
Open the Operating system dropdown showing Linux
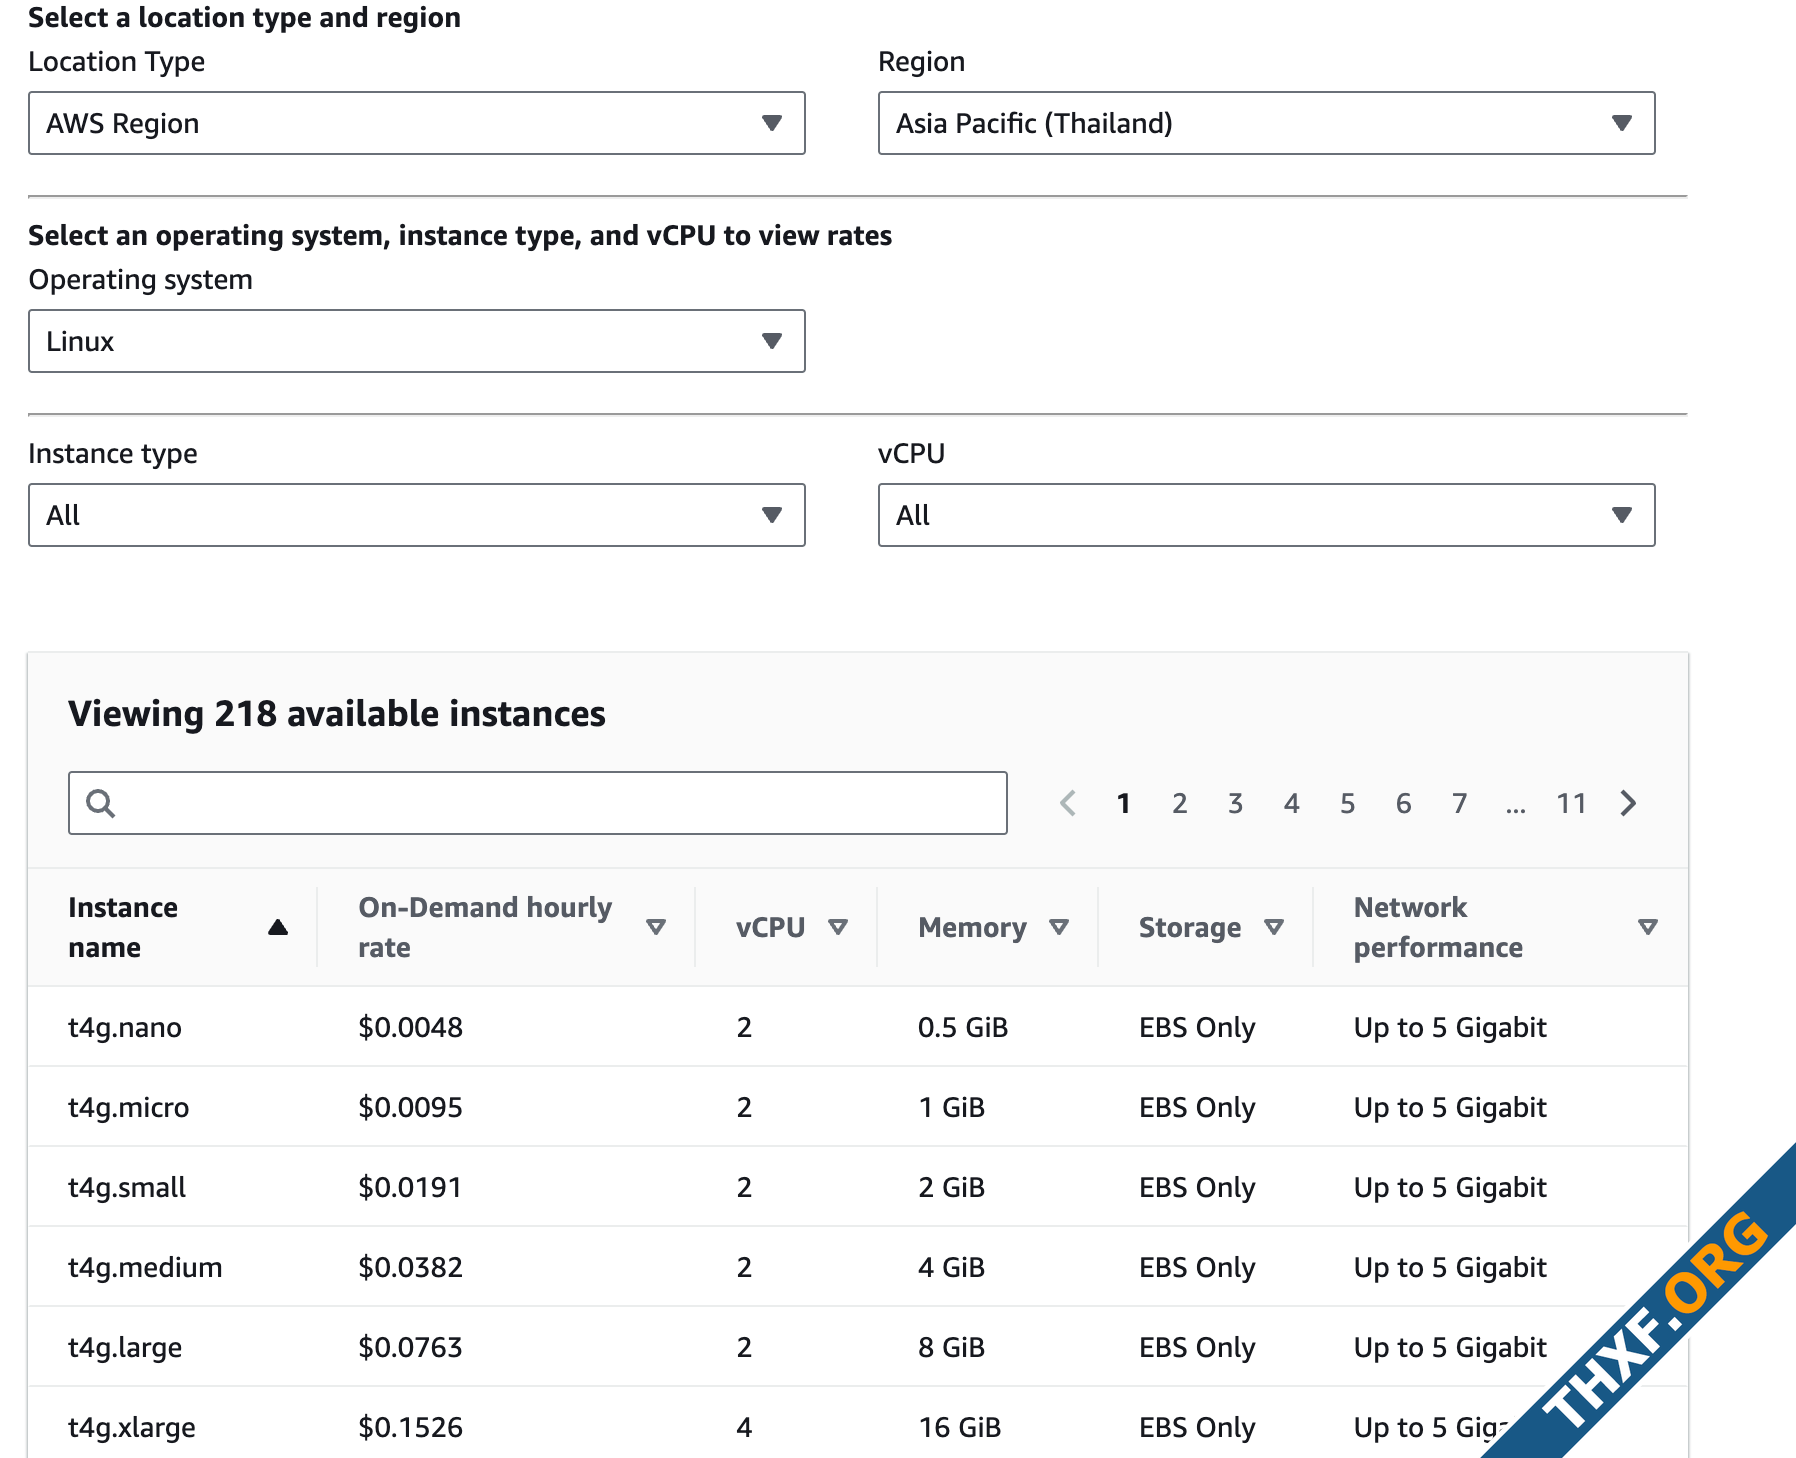tap(416, 341)
